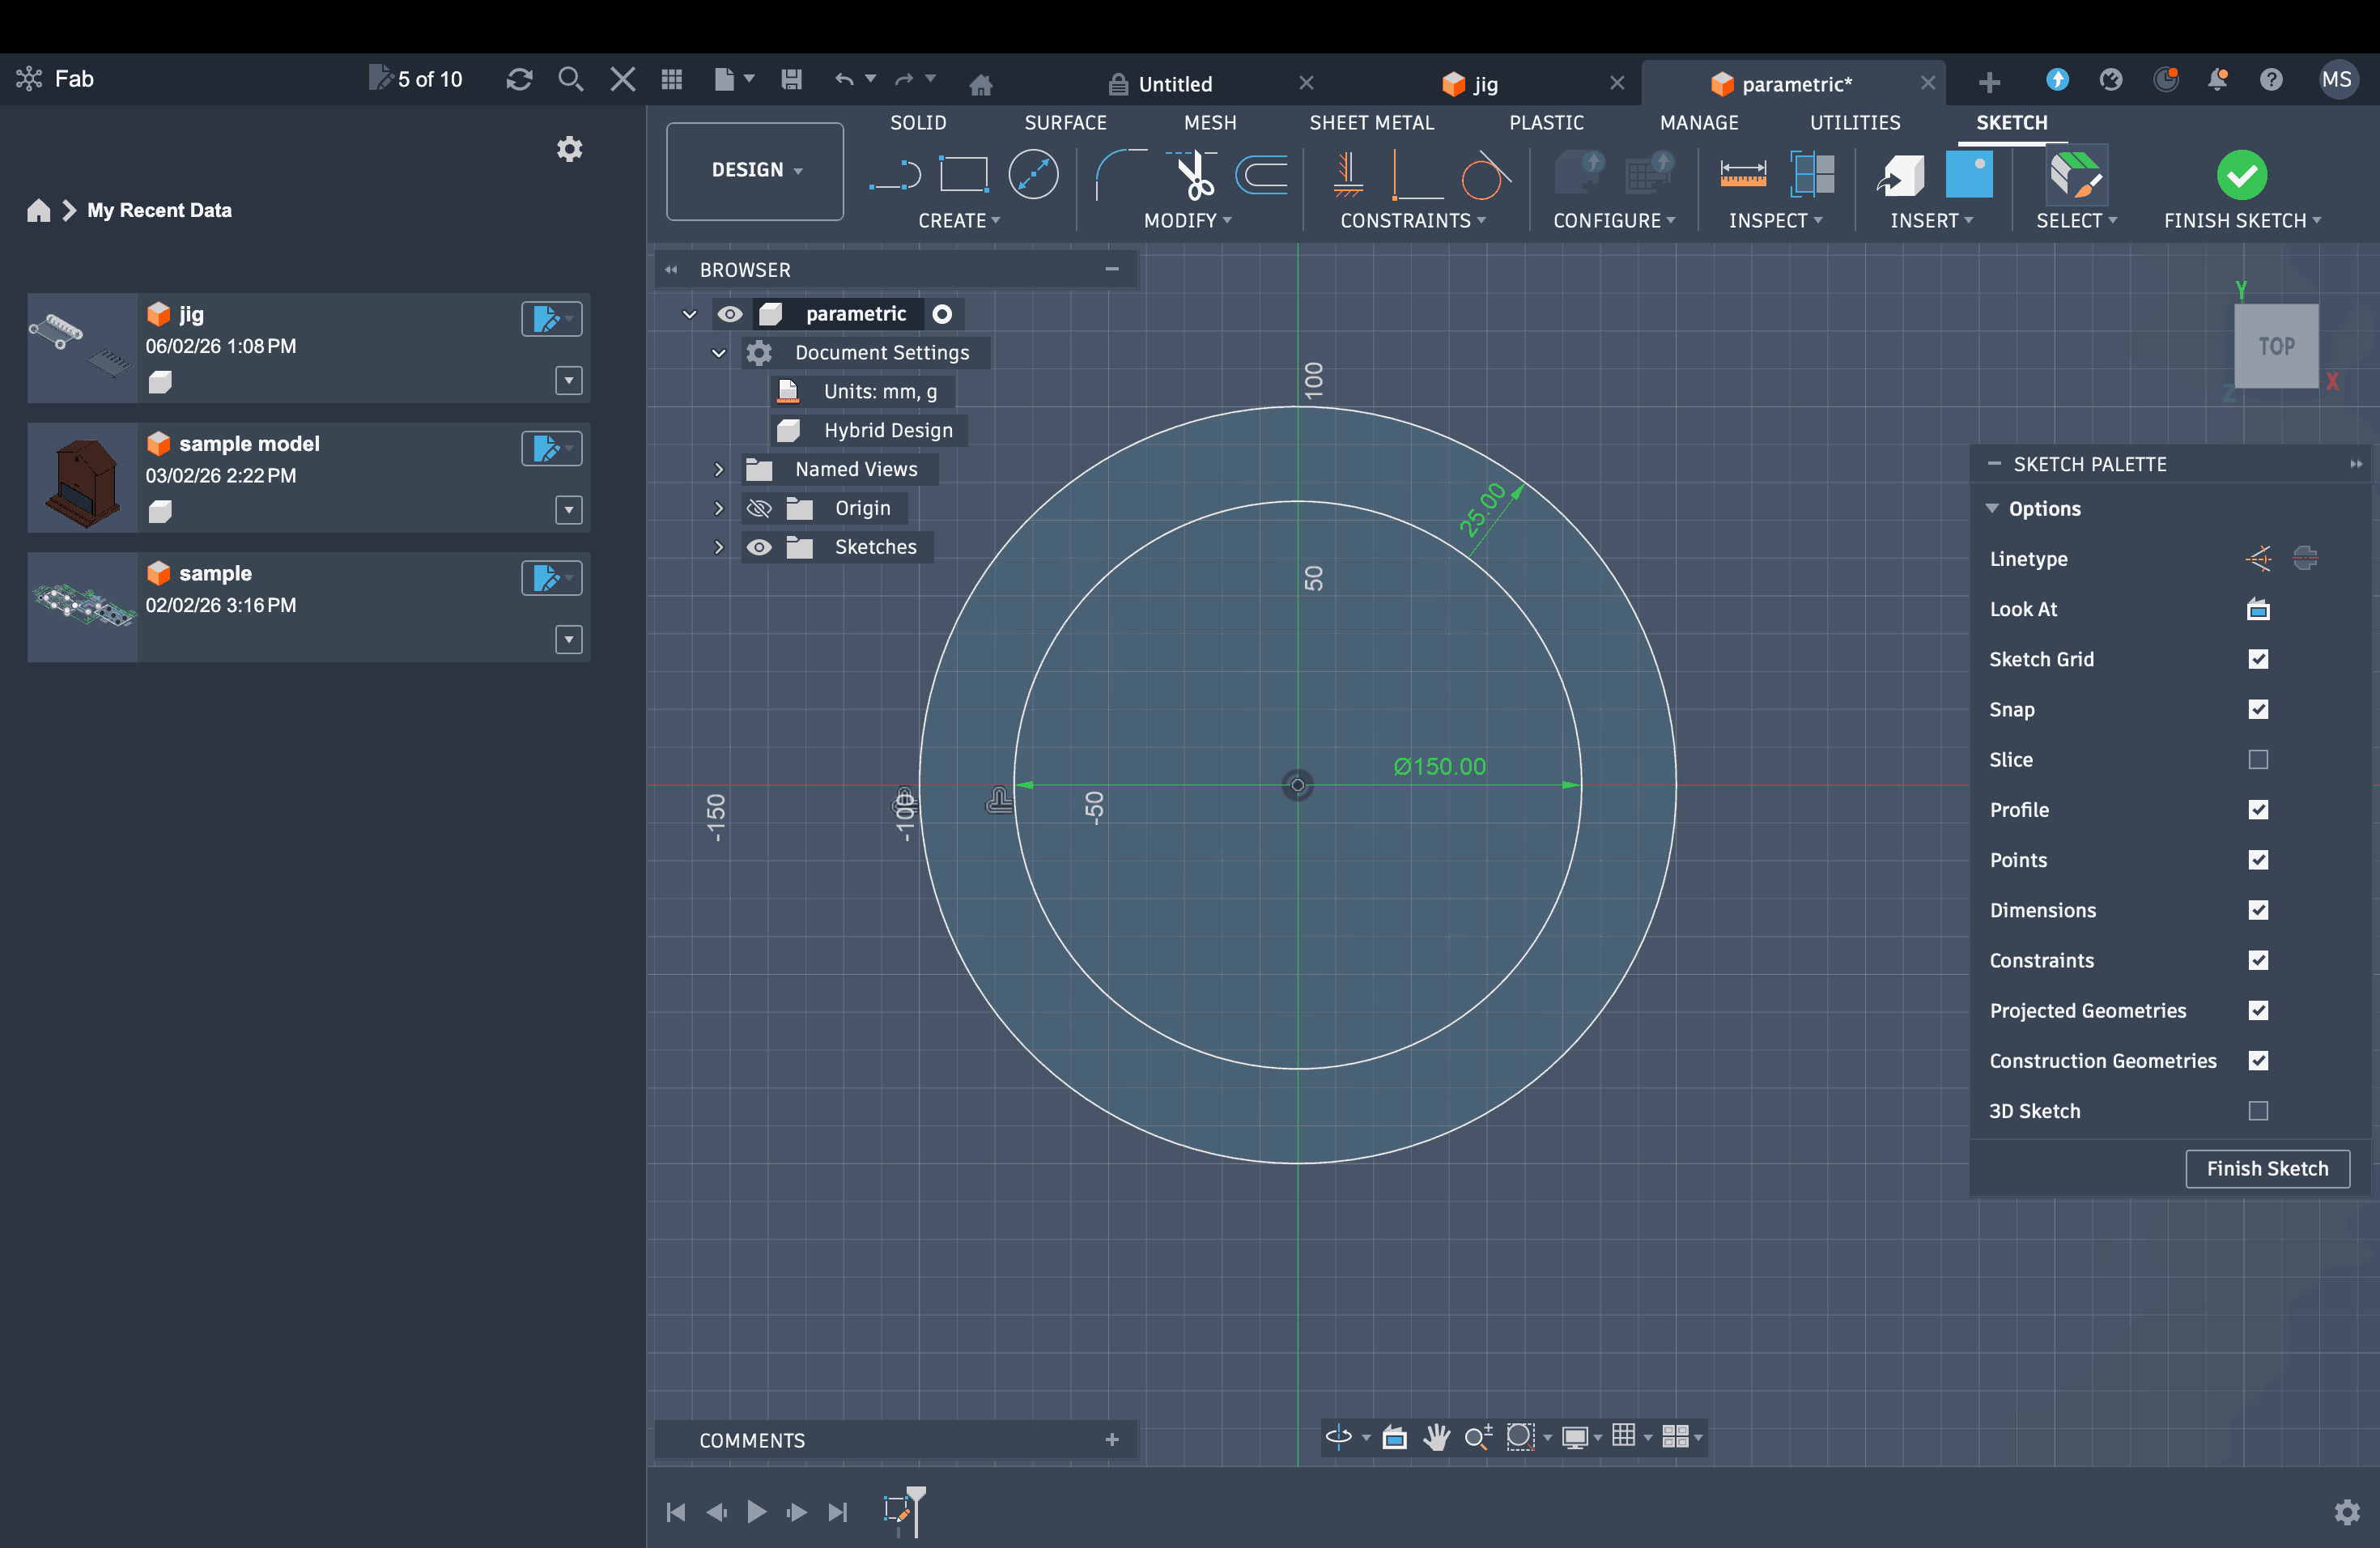2380x1548 pixels.
Task: Open the DESIGN workspace dropdown
Action: [x=755, y=170]
